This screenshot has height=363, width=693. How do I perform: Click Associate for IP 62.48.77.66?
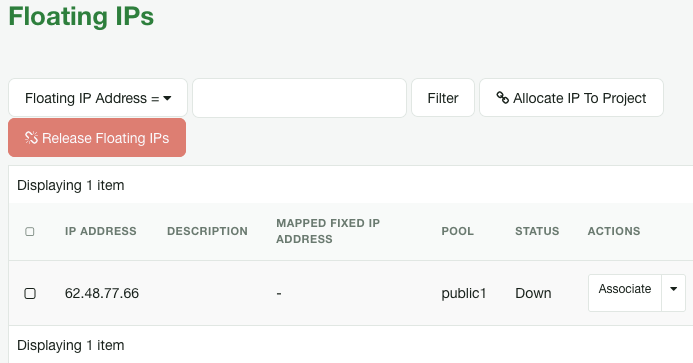coord(624,293)
